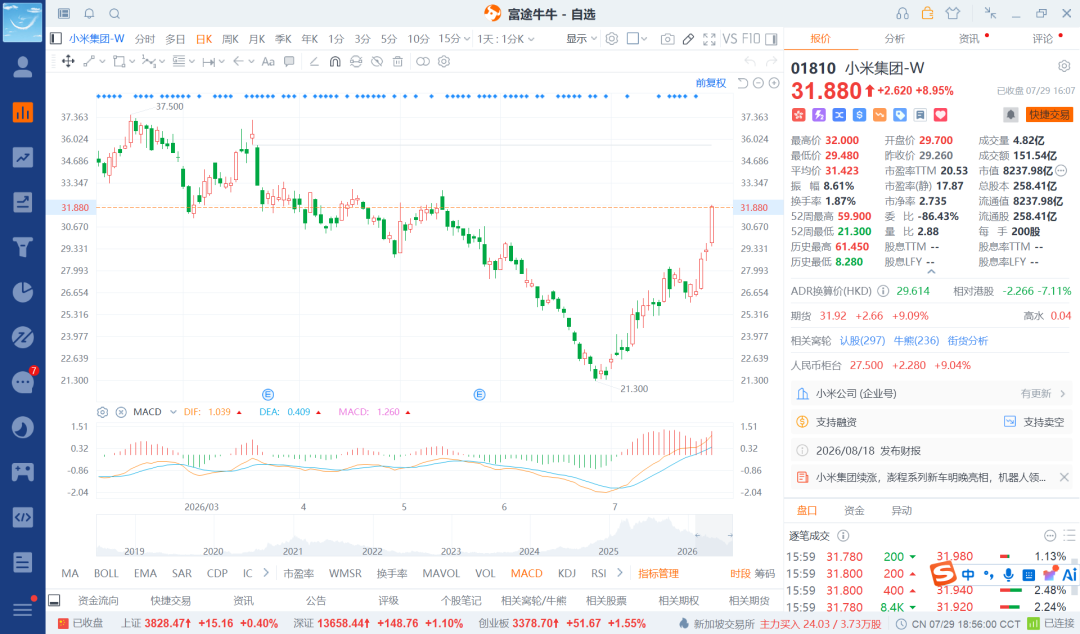This screenshot has height=634, width=1080.
Task: Click the mini history overview timeline strip
Action: click(x=414, y=535)
